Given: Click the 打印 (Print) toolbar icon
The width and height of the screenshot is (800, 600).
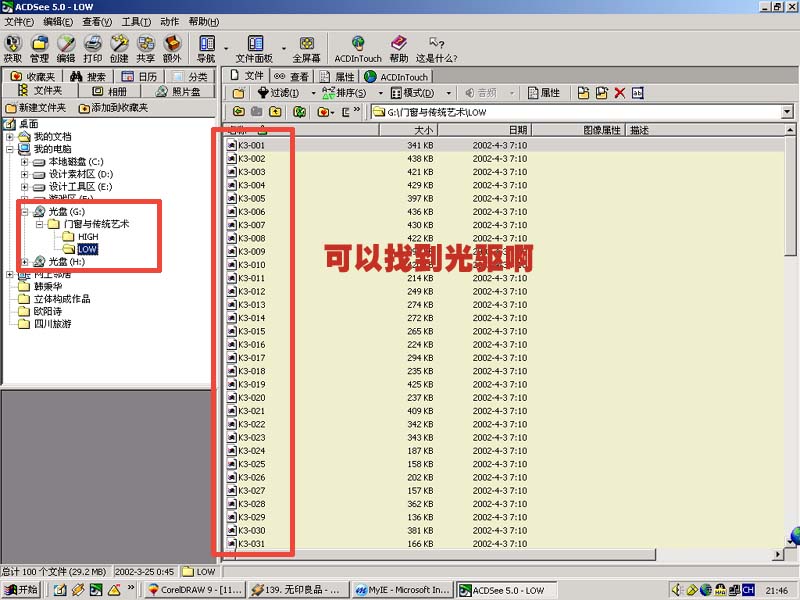Looking at the screenshot, I should (92, 48).
